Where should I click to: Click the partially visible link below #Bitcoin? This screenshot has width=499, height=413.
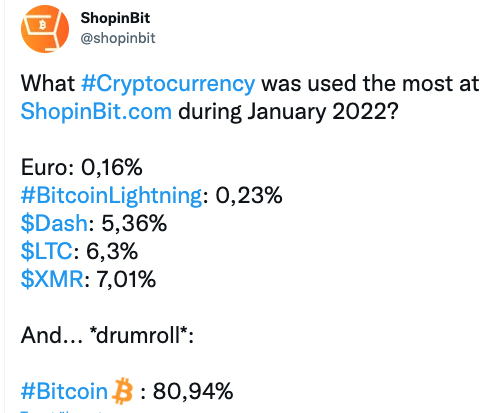tap(62, 412)
